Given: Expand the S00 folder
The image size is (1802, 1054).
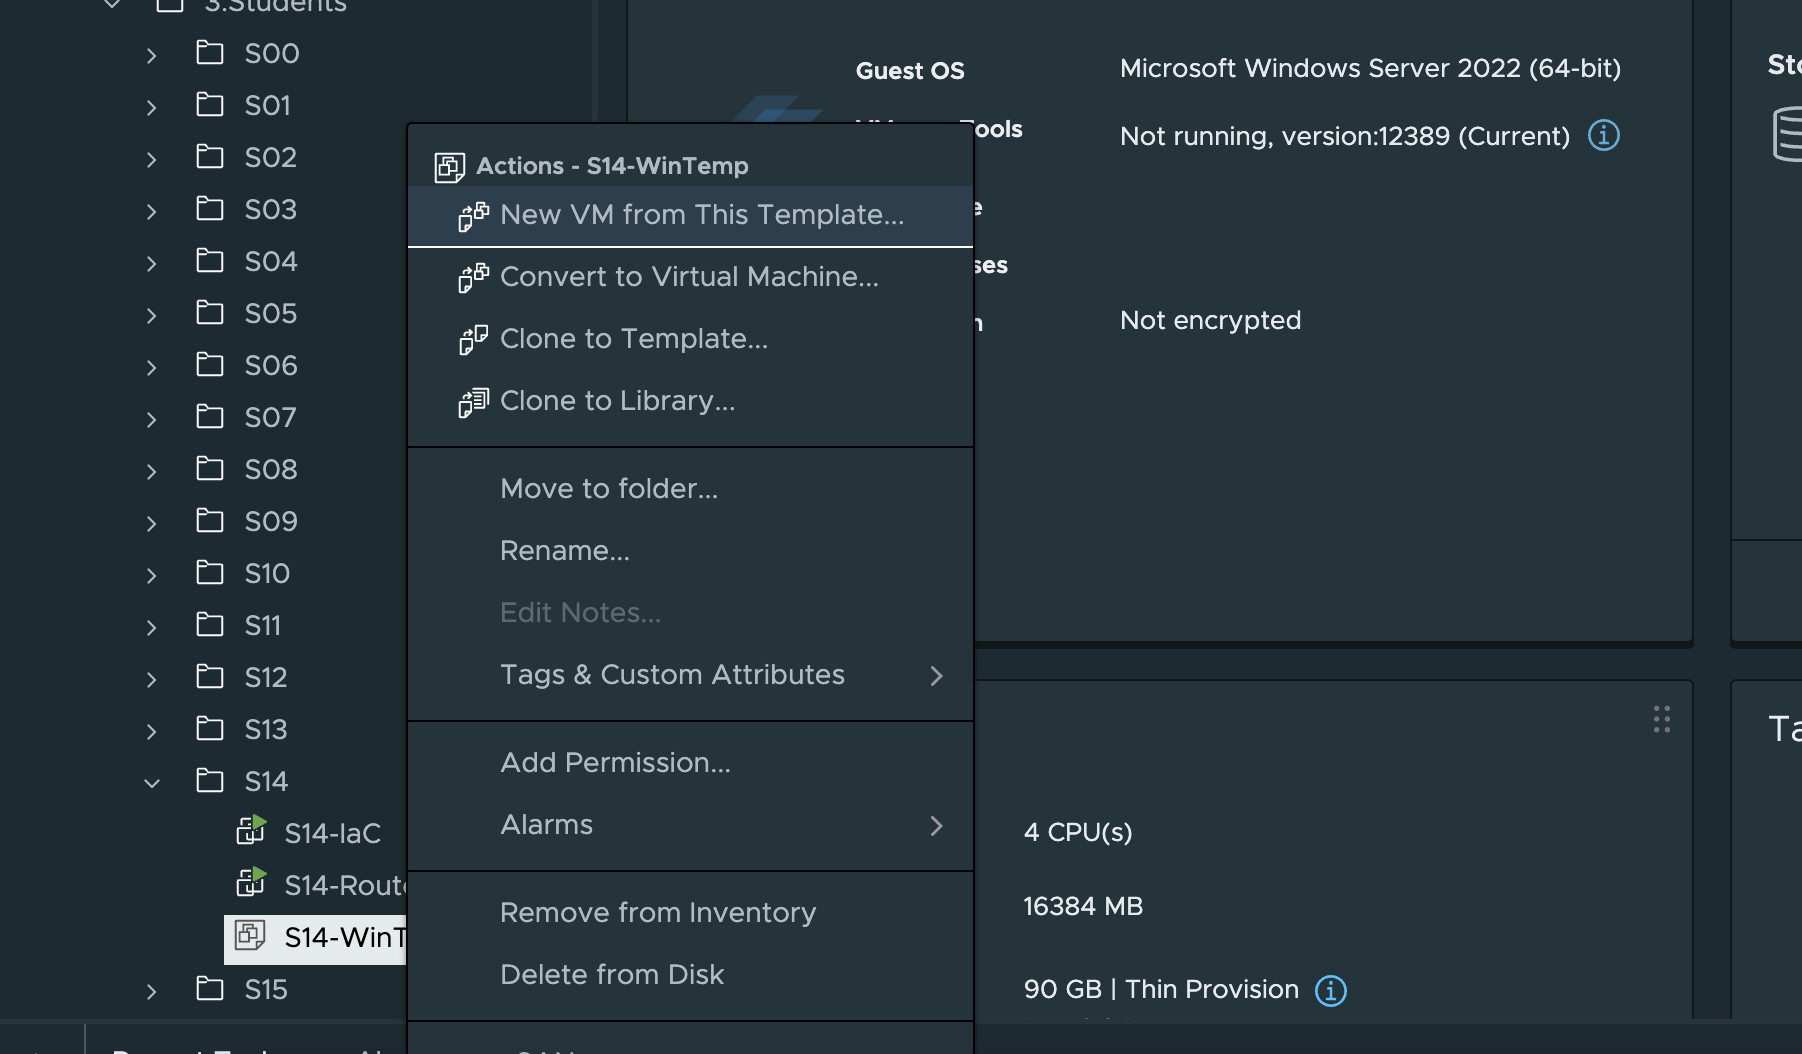Looking at the screenshot, I should [x=152, y=55].
